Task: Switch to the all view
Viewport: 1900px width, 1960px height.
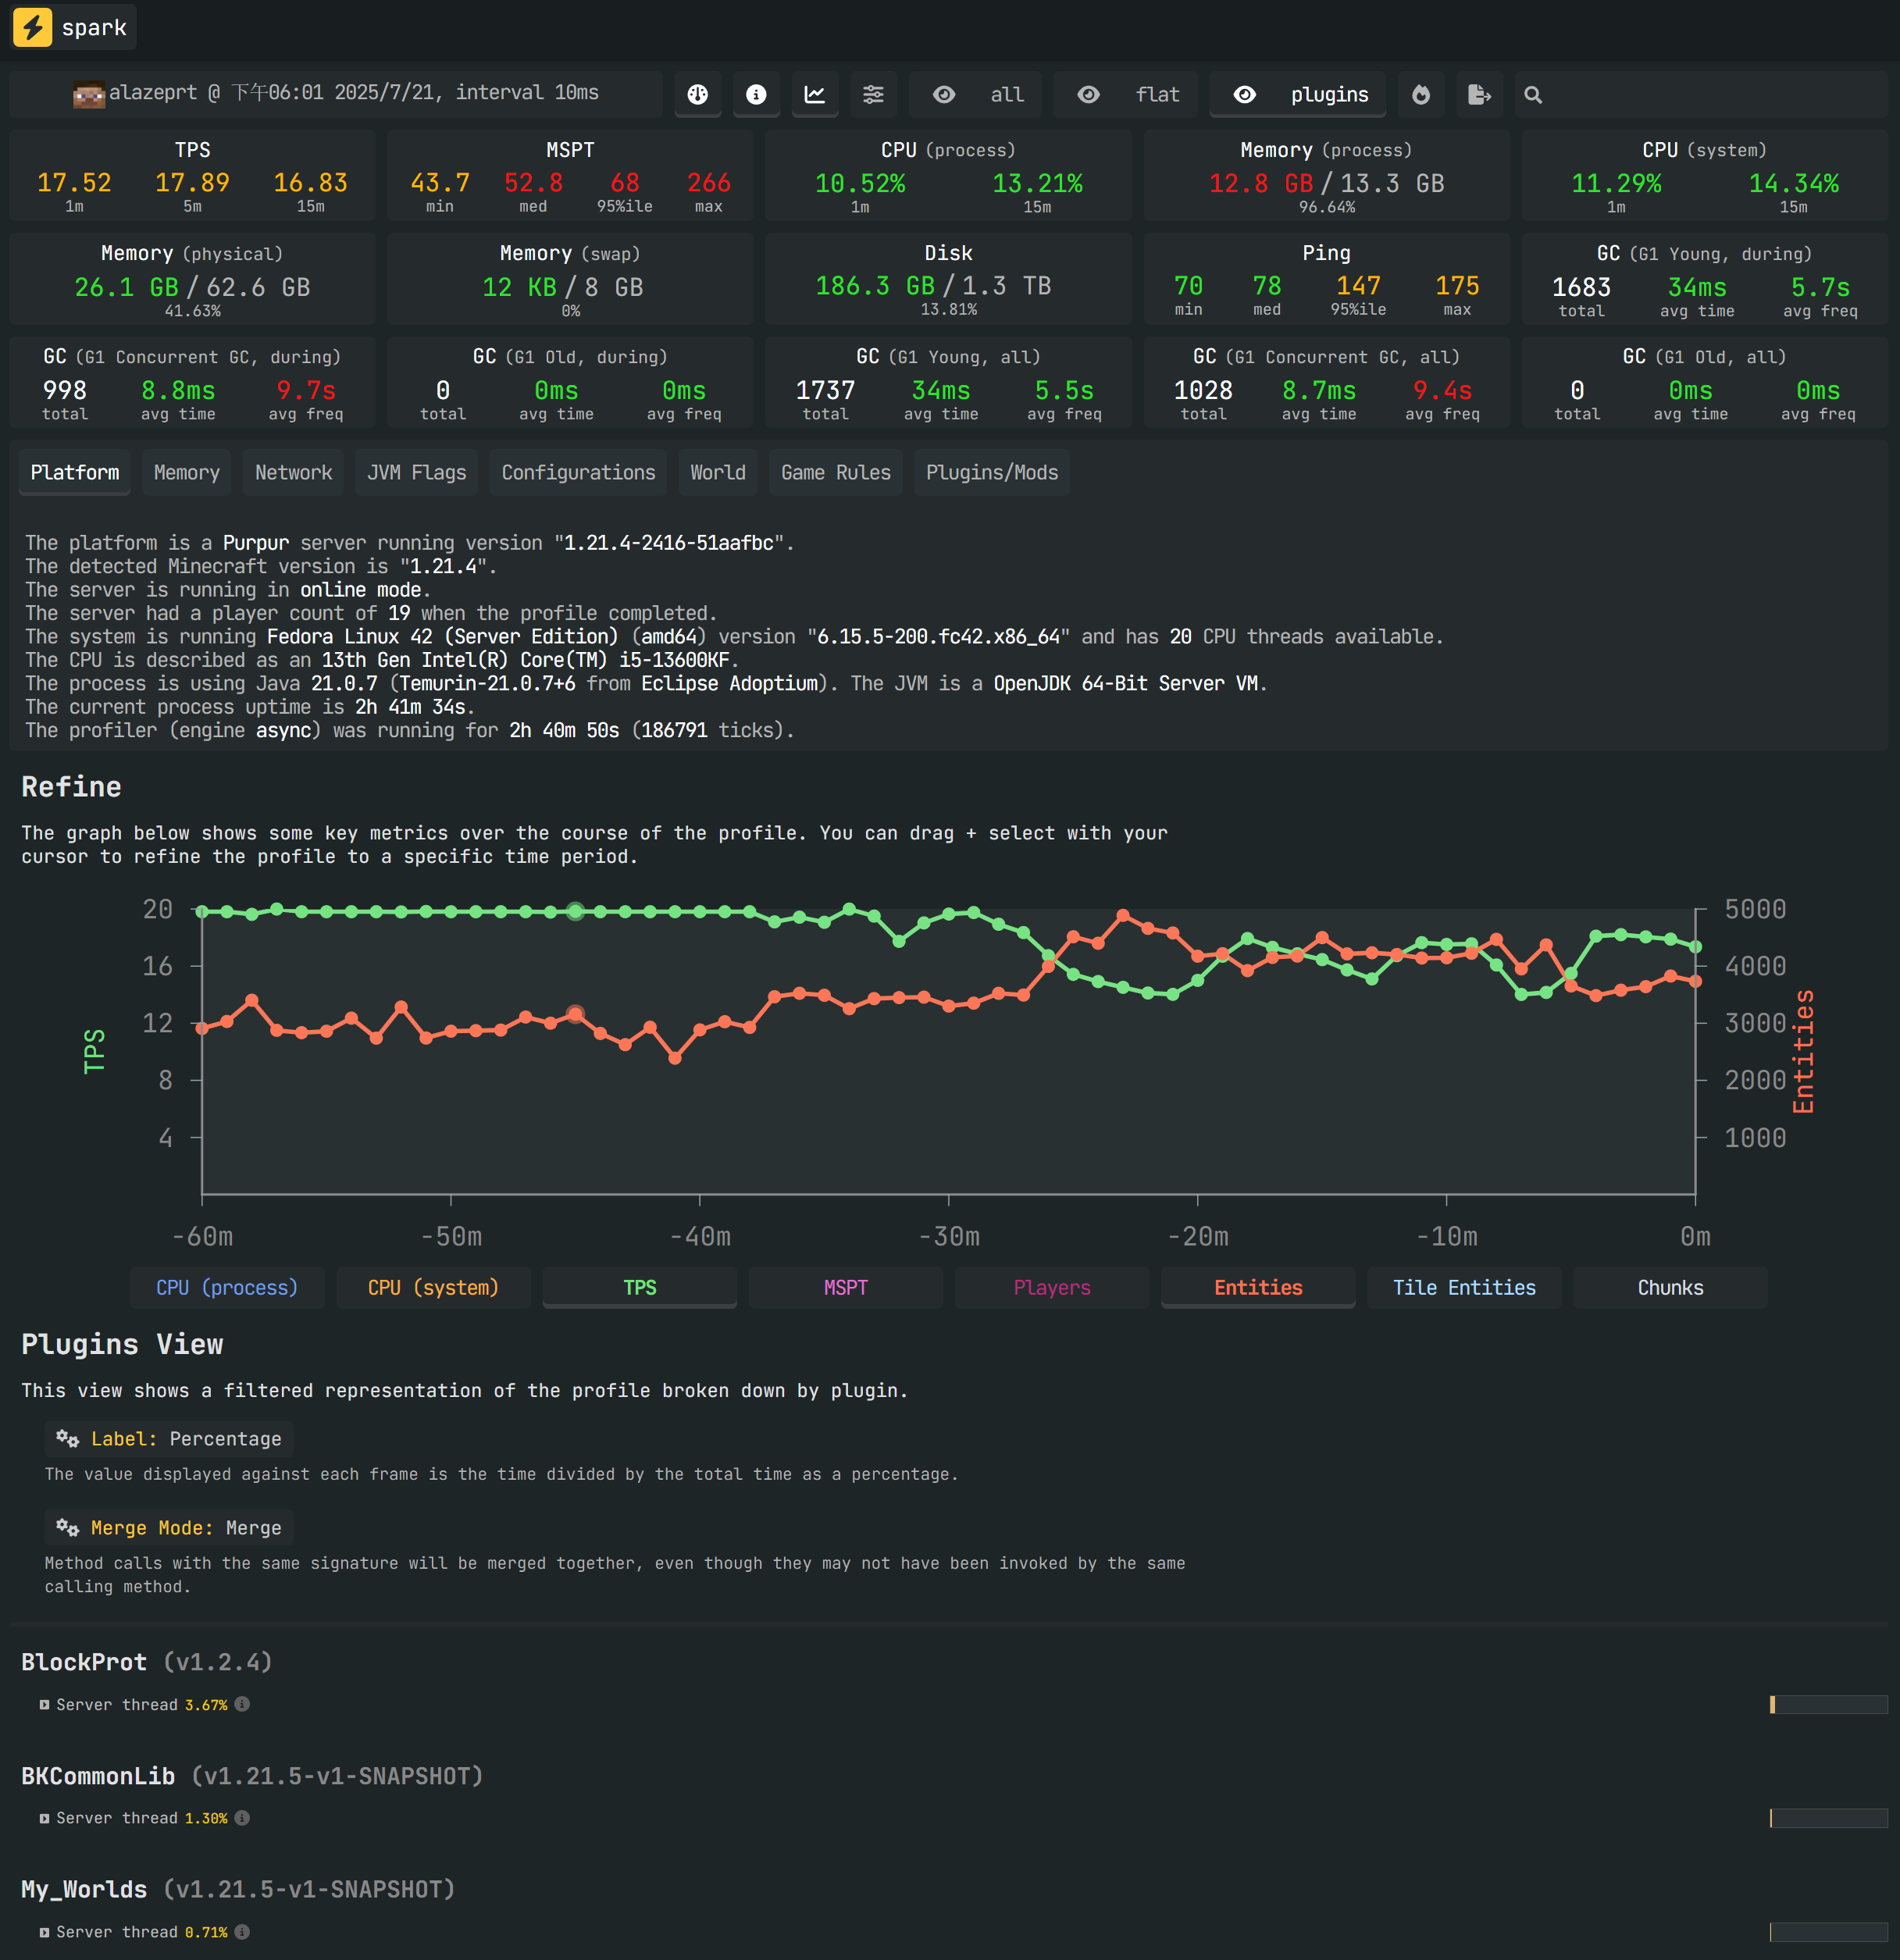Action: 978,94
